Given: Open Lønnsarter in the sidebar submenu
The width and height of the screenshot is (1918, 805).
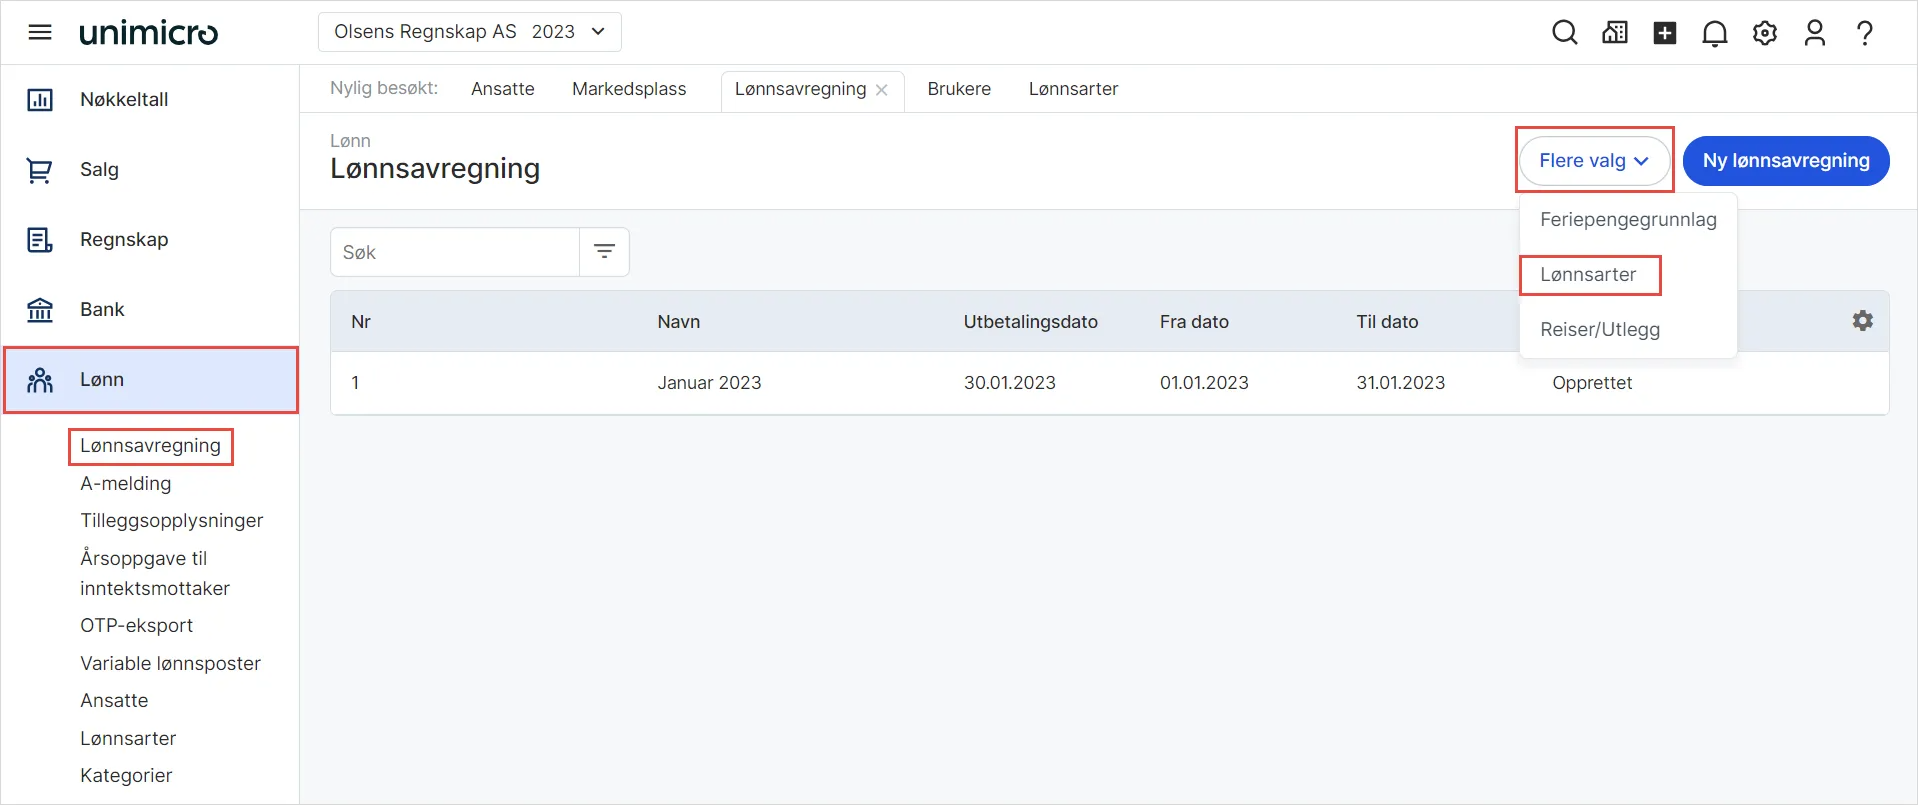Looking at the screenshot, I should coord(128,739).
